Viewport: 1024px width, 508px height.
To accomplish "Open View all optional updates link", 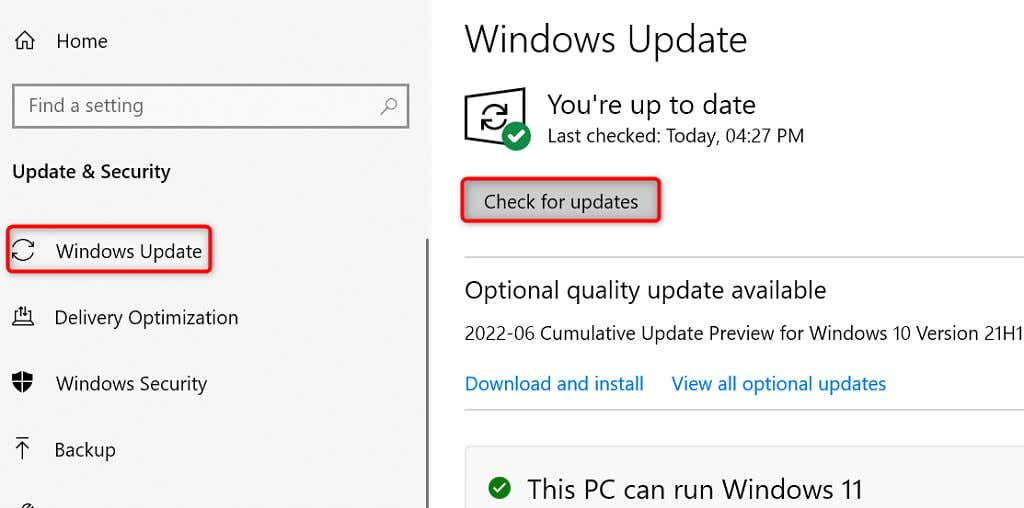I will [x=778, y=384].
